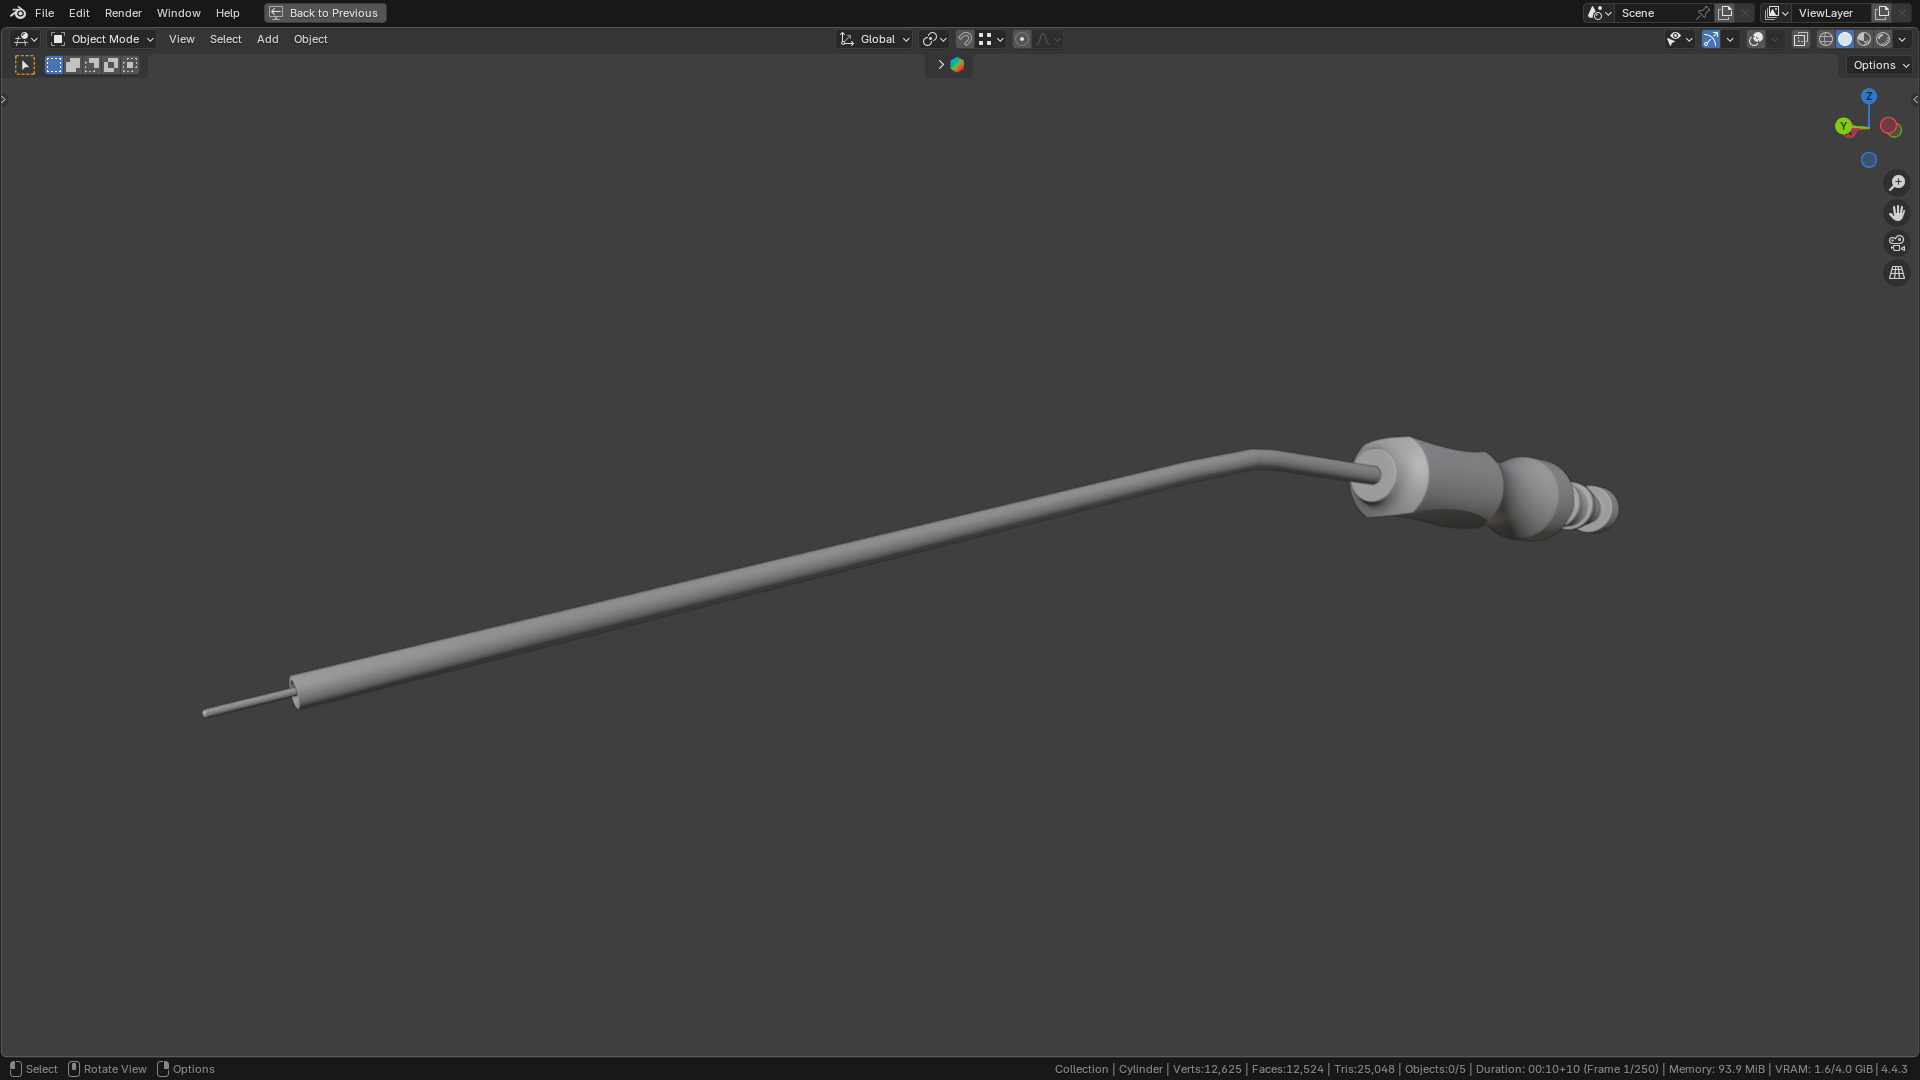The image size is (1920, 1080).
Task: Click "Verts:12,625" in status bar
Action: [x=1207, y=1069]
